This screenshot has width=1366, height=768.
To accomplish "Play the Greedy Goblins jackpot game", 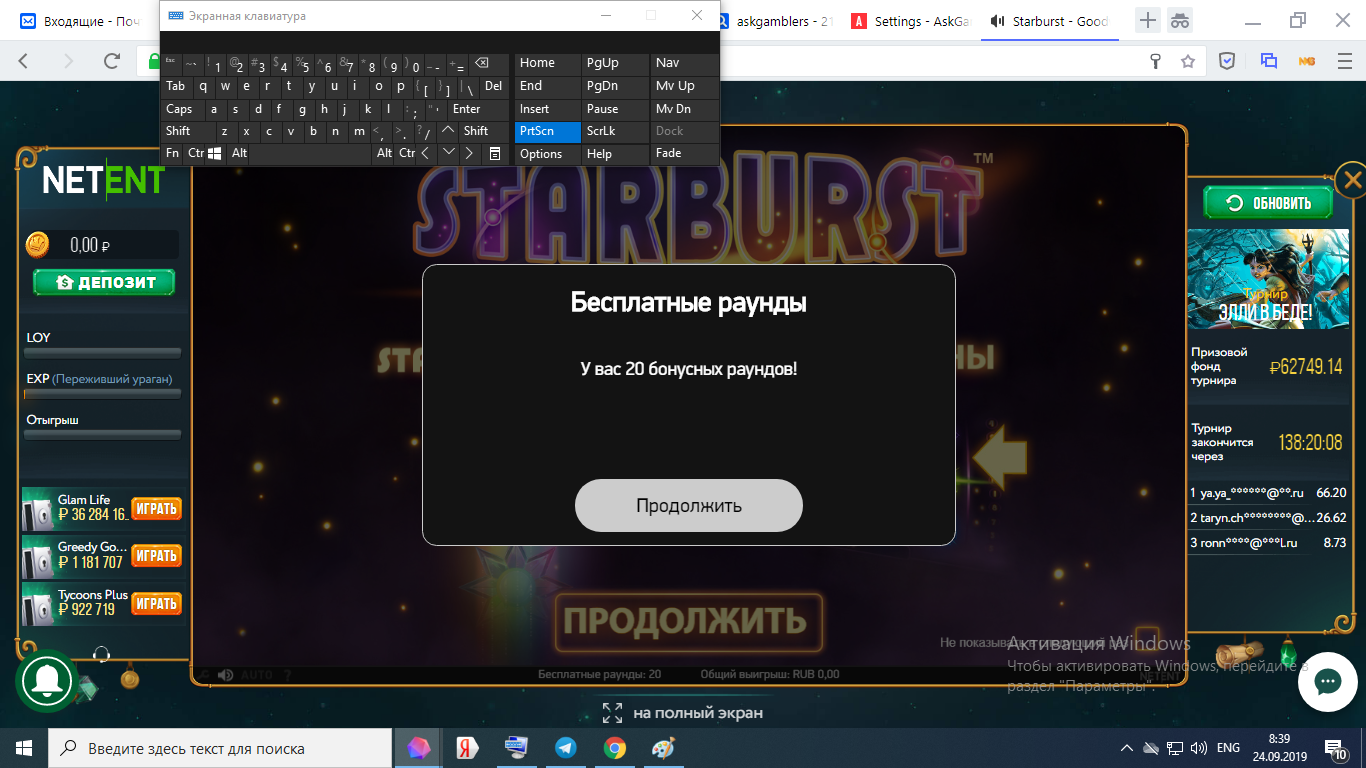I will click(156, 555).
